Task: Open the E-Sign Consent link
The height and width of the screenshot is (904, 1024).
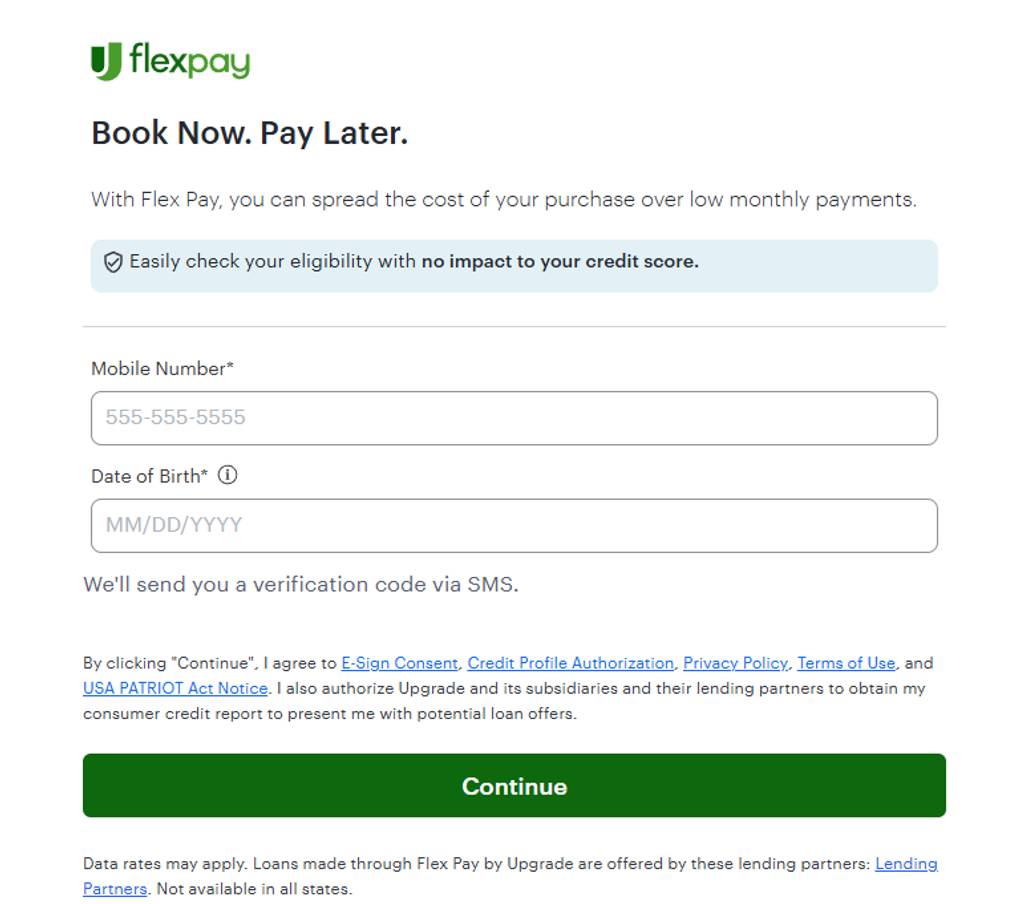Action: click(x=399, y=663)
